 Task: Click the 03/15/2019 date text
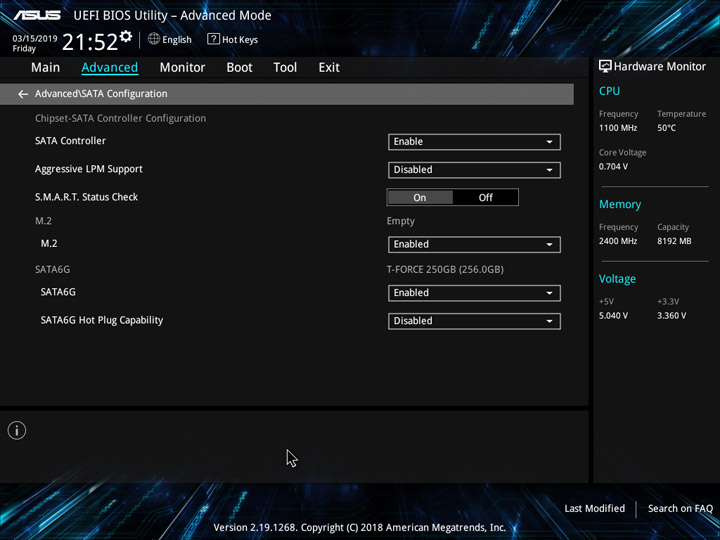coord(35,38)
